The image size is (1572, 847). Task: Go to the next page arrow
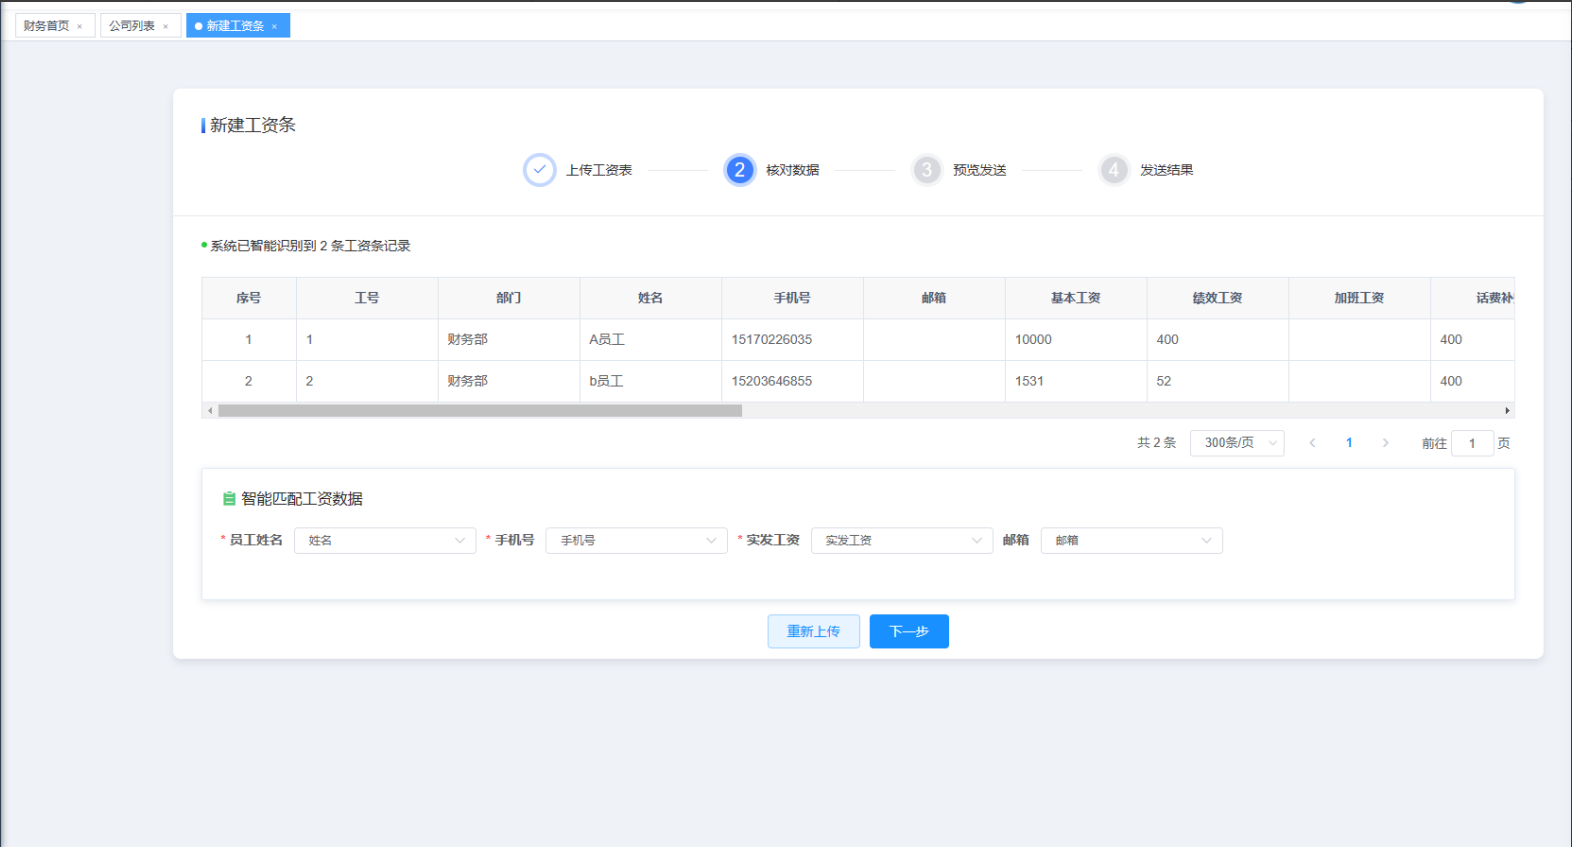[x=1385, y=443]
